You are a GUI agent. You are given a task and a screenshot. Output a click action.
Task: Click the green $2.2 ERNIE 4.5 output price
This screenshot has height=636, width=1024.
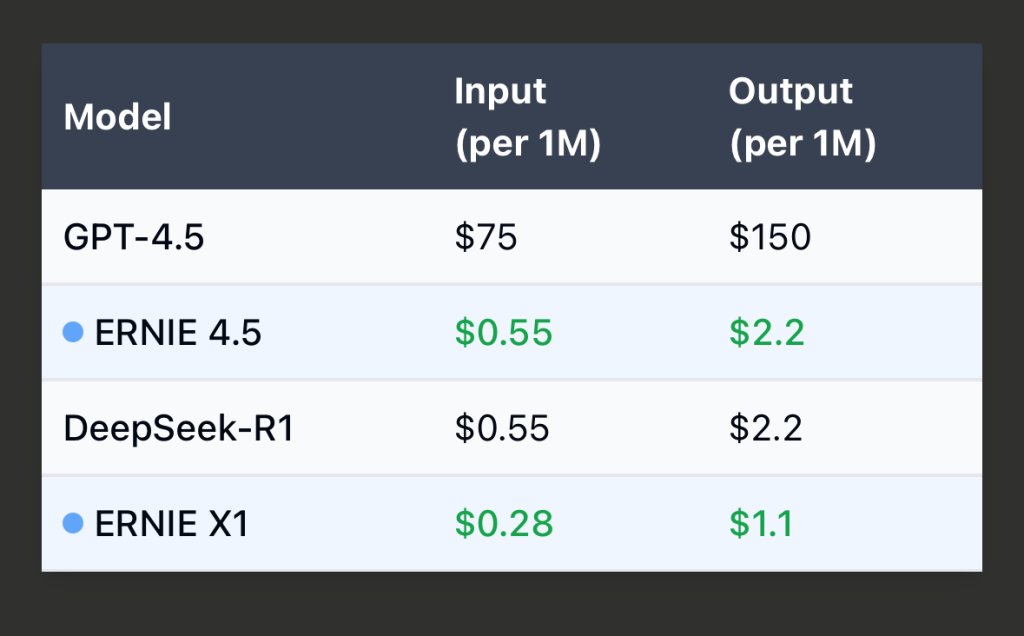click(x=766, y=332)
